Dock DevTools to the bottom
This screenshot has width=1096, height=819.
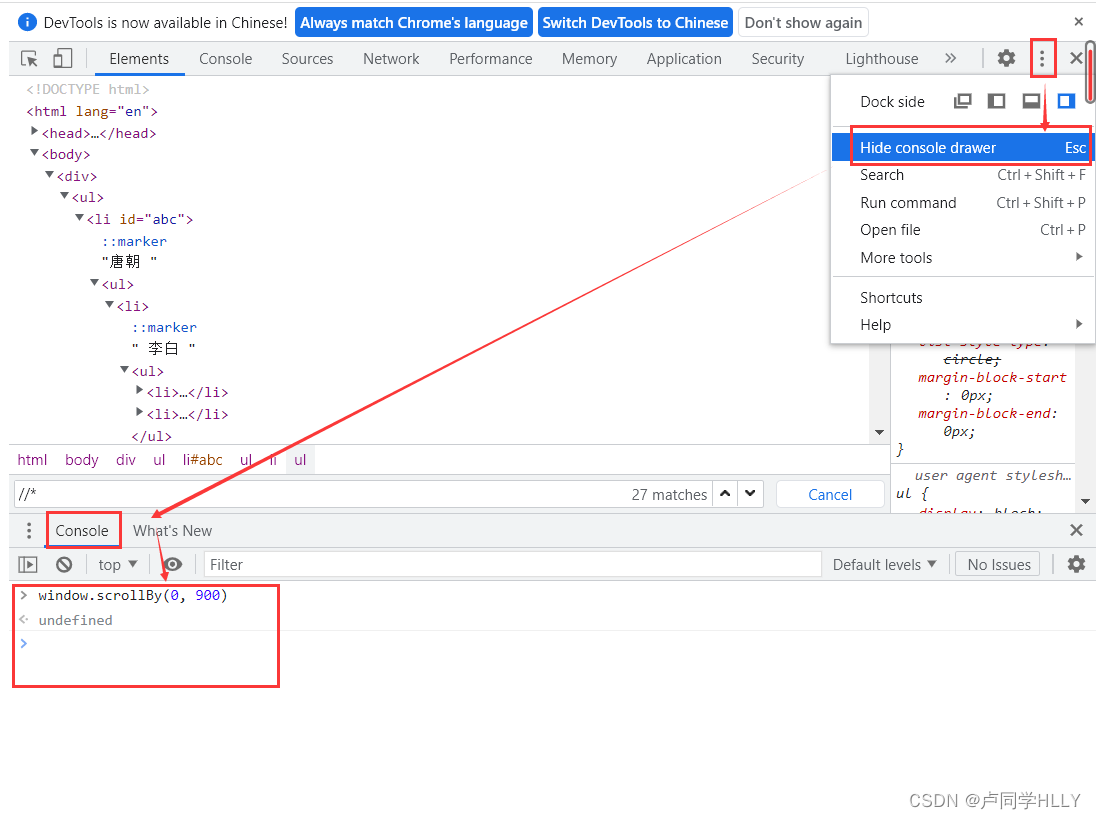pos(1031,100)
